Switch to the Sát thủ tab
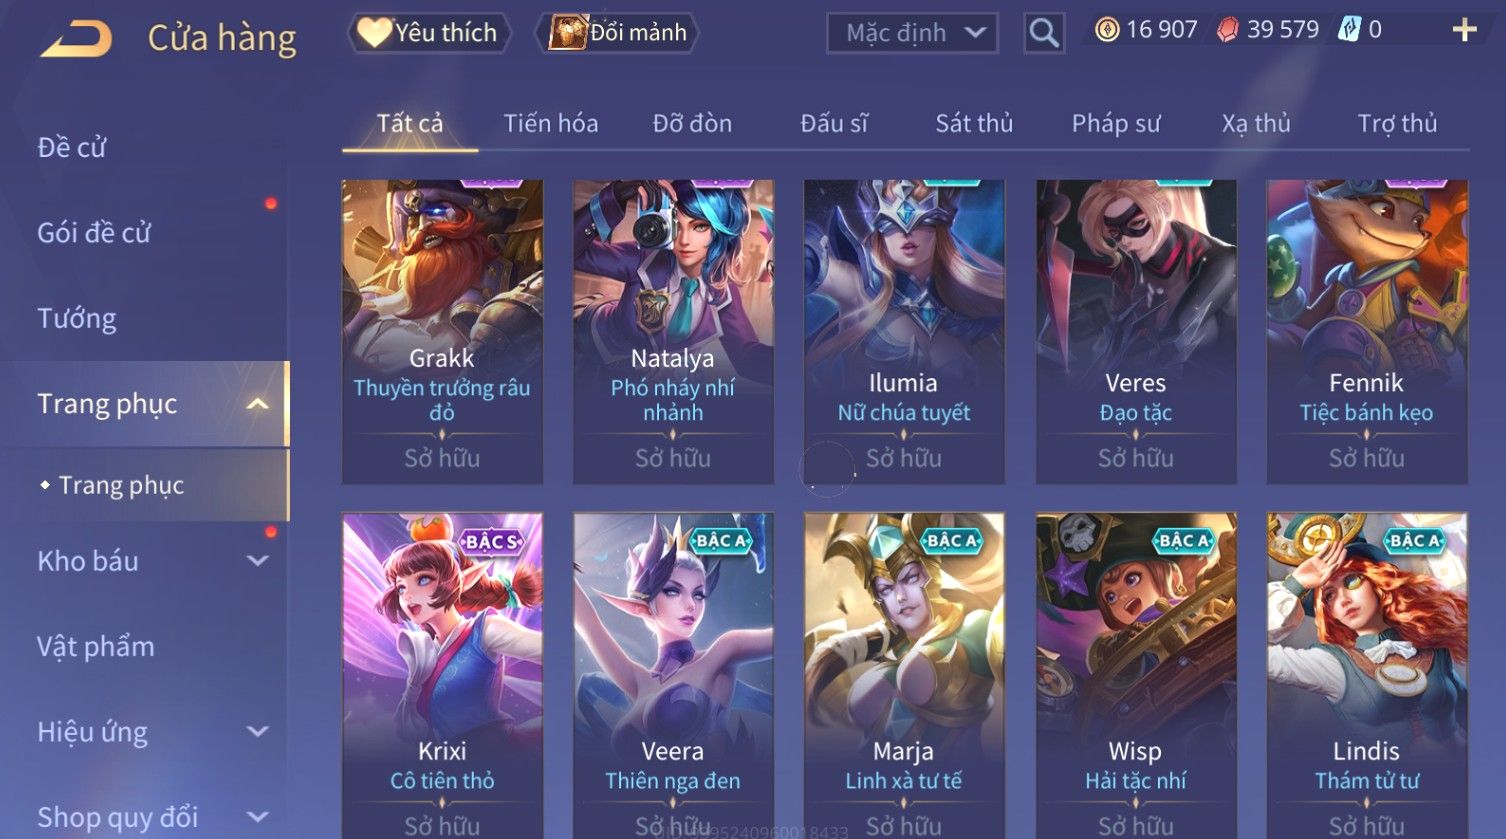This screenshot has height=839, width=1506. [x=974, y=123]
